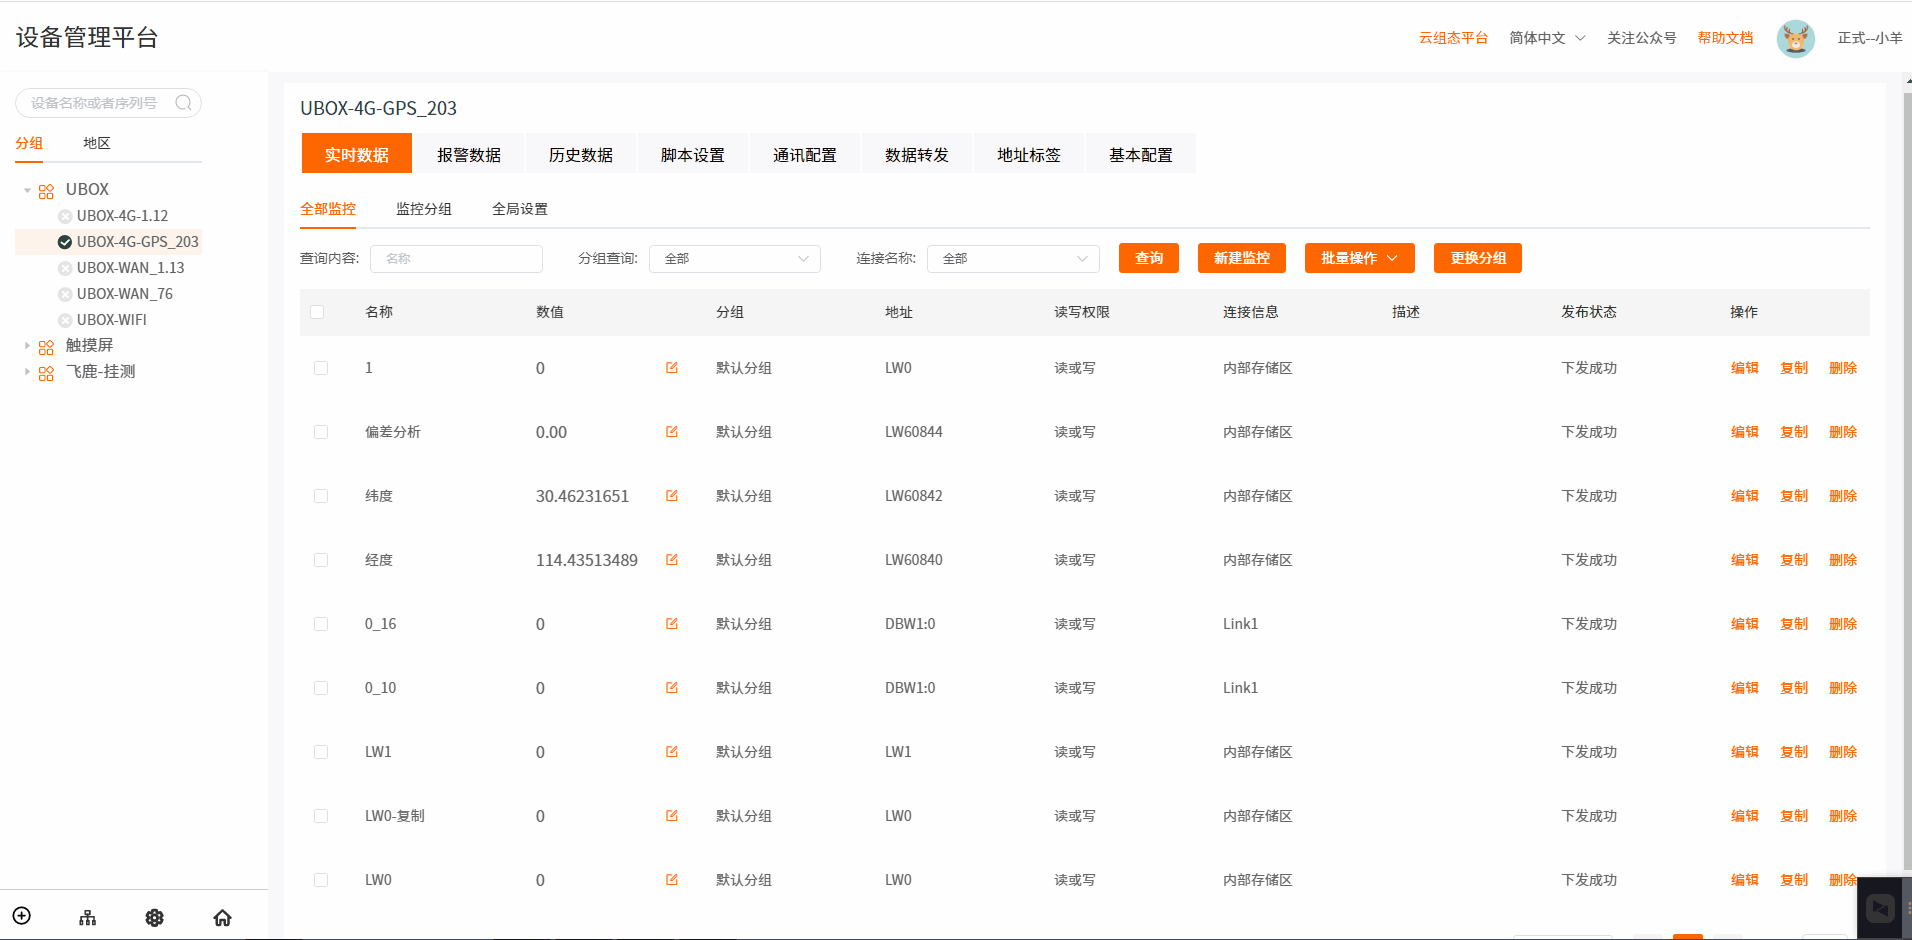The height and width of the screenshot is (940, 1912).
Task: Open the 批量操作 dropdown button
Action: (x=1359, y=258)
